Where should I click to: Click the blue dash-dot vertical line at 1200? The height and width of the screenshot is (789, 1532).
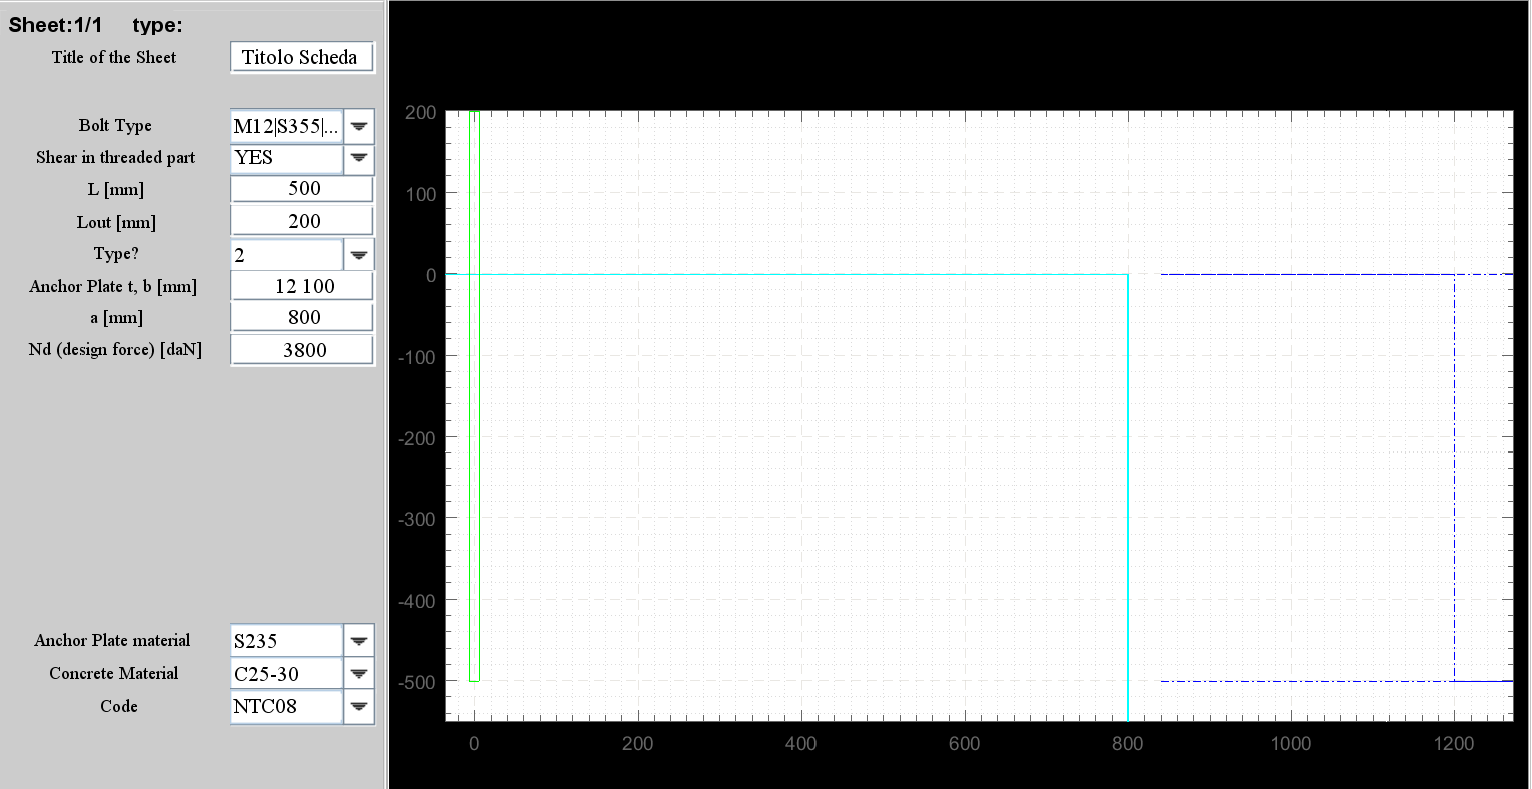click(1454, 477)
